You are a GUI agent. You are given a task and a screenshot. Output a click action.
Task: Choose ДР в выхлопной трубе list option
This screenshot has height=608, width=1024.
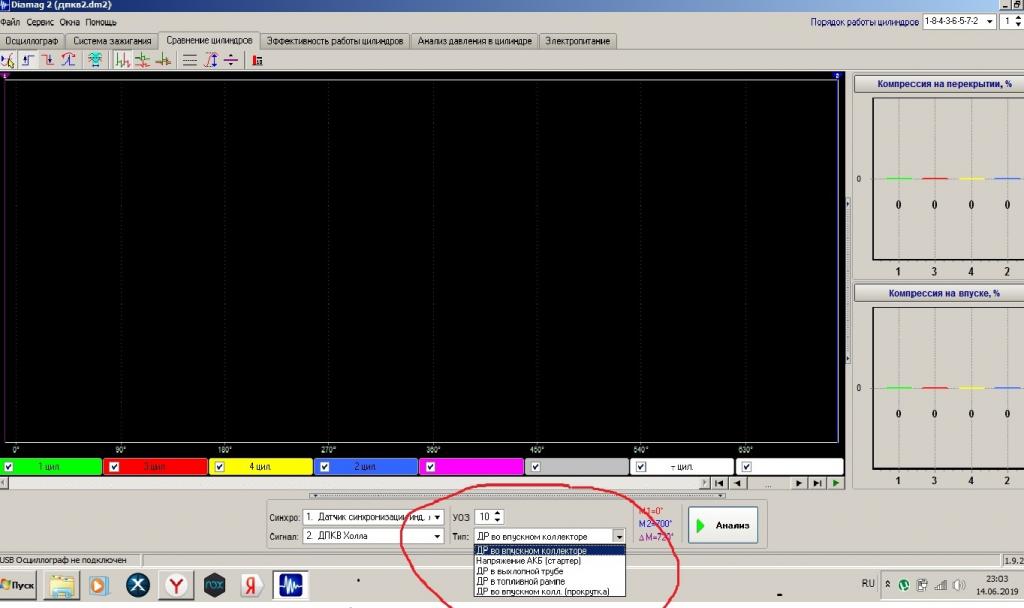pos(549,571)
